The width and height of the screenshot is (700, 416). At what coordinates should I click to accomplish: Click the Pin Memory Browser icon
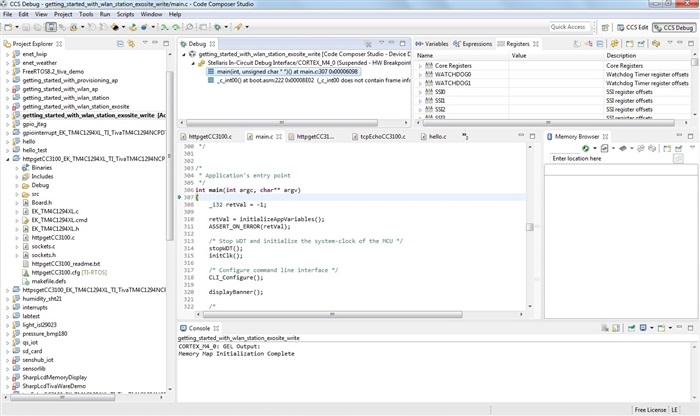point(679,148)
